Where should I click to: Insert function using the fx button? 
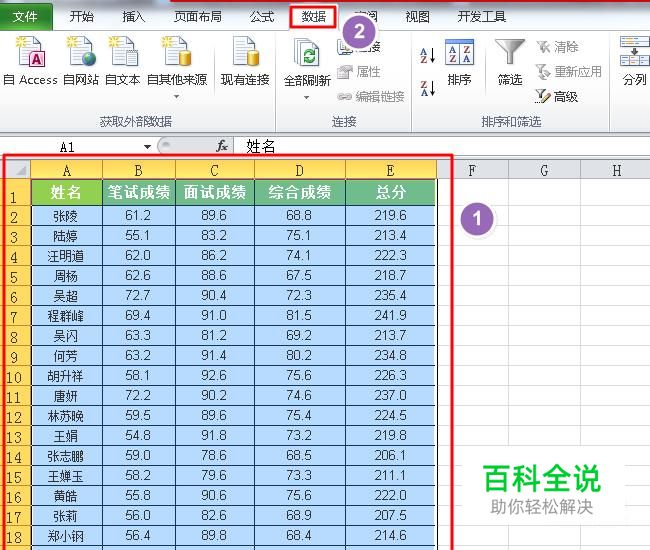[222, 146]
